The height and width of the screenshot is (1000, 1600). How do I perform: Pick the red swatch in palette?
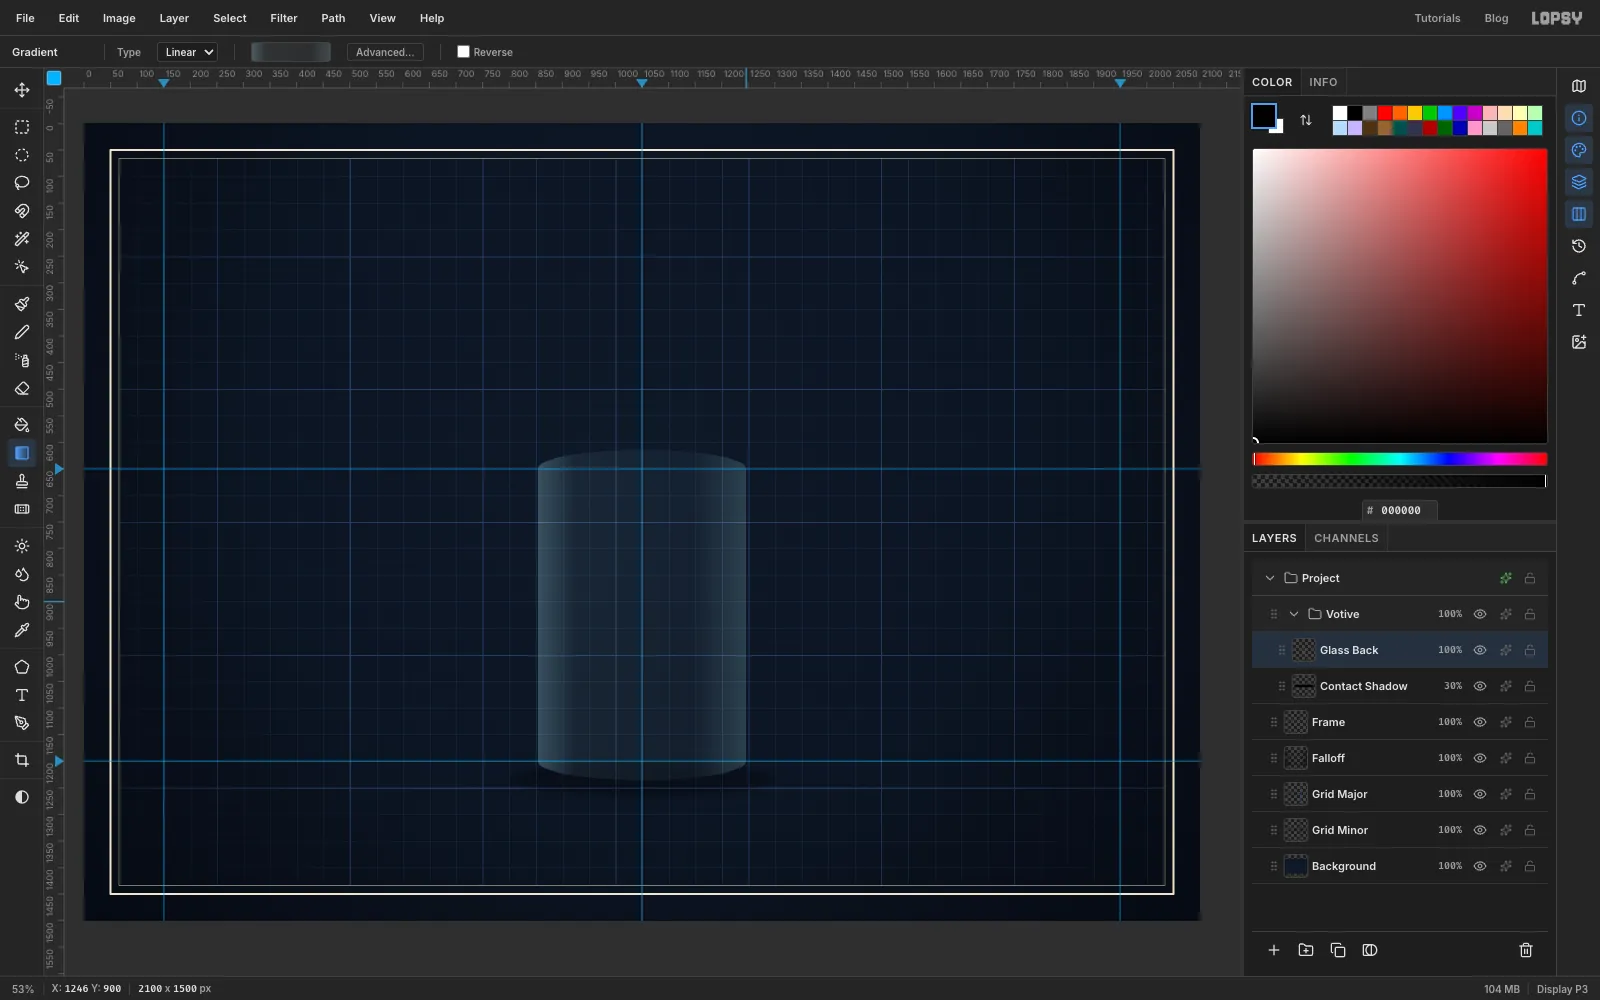tap(1385, 113)
